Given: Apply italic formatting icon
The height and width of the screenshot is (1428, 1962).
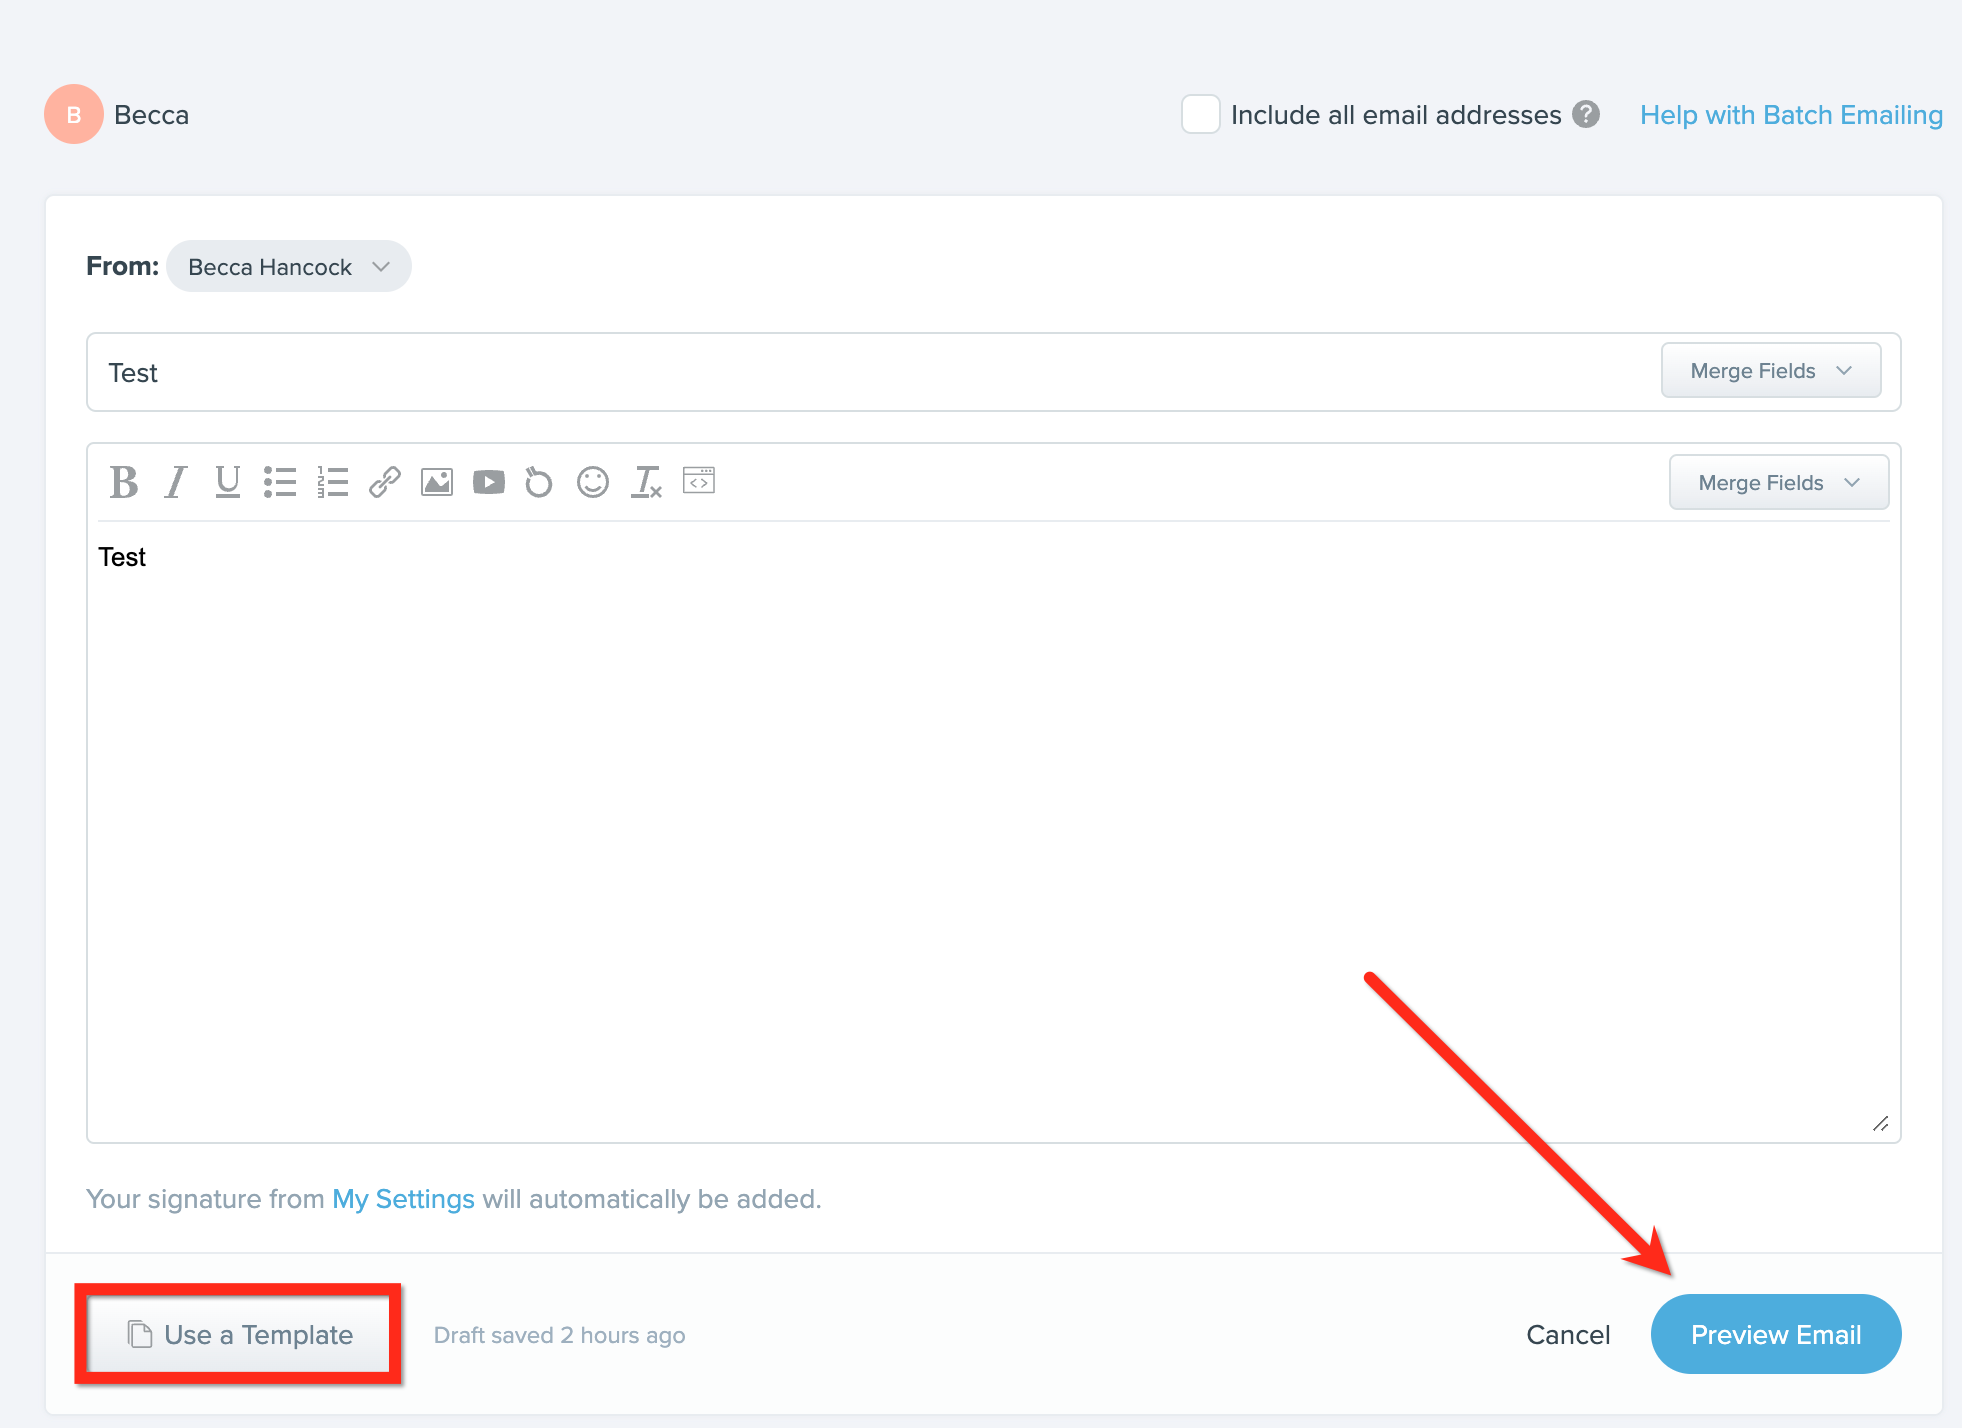Looking at the screenshot, I should click(176, 482).
